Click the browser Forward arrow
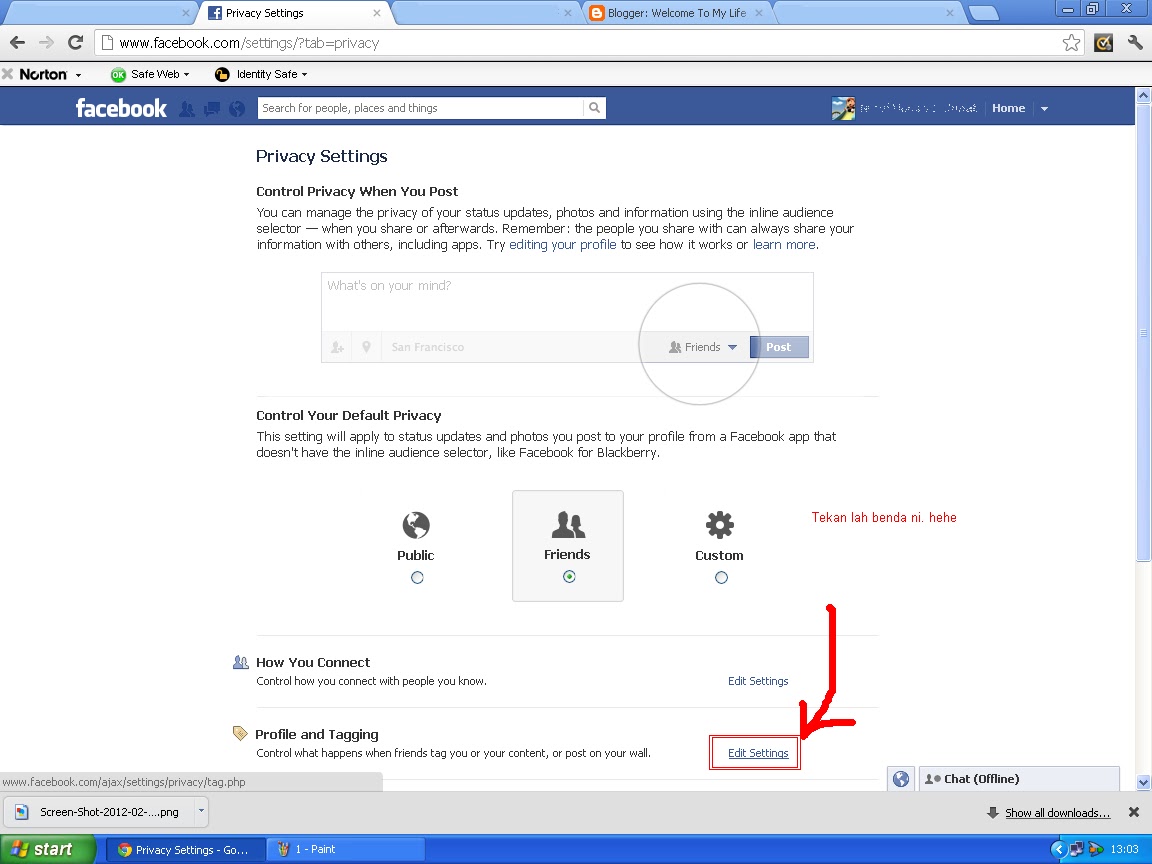Image resolution: width=1152 pixels, height=864 pixels. point(46,43)
